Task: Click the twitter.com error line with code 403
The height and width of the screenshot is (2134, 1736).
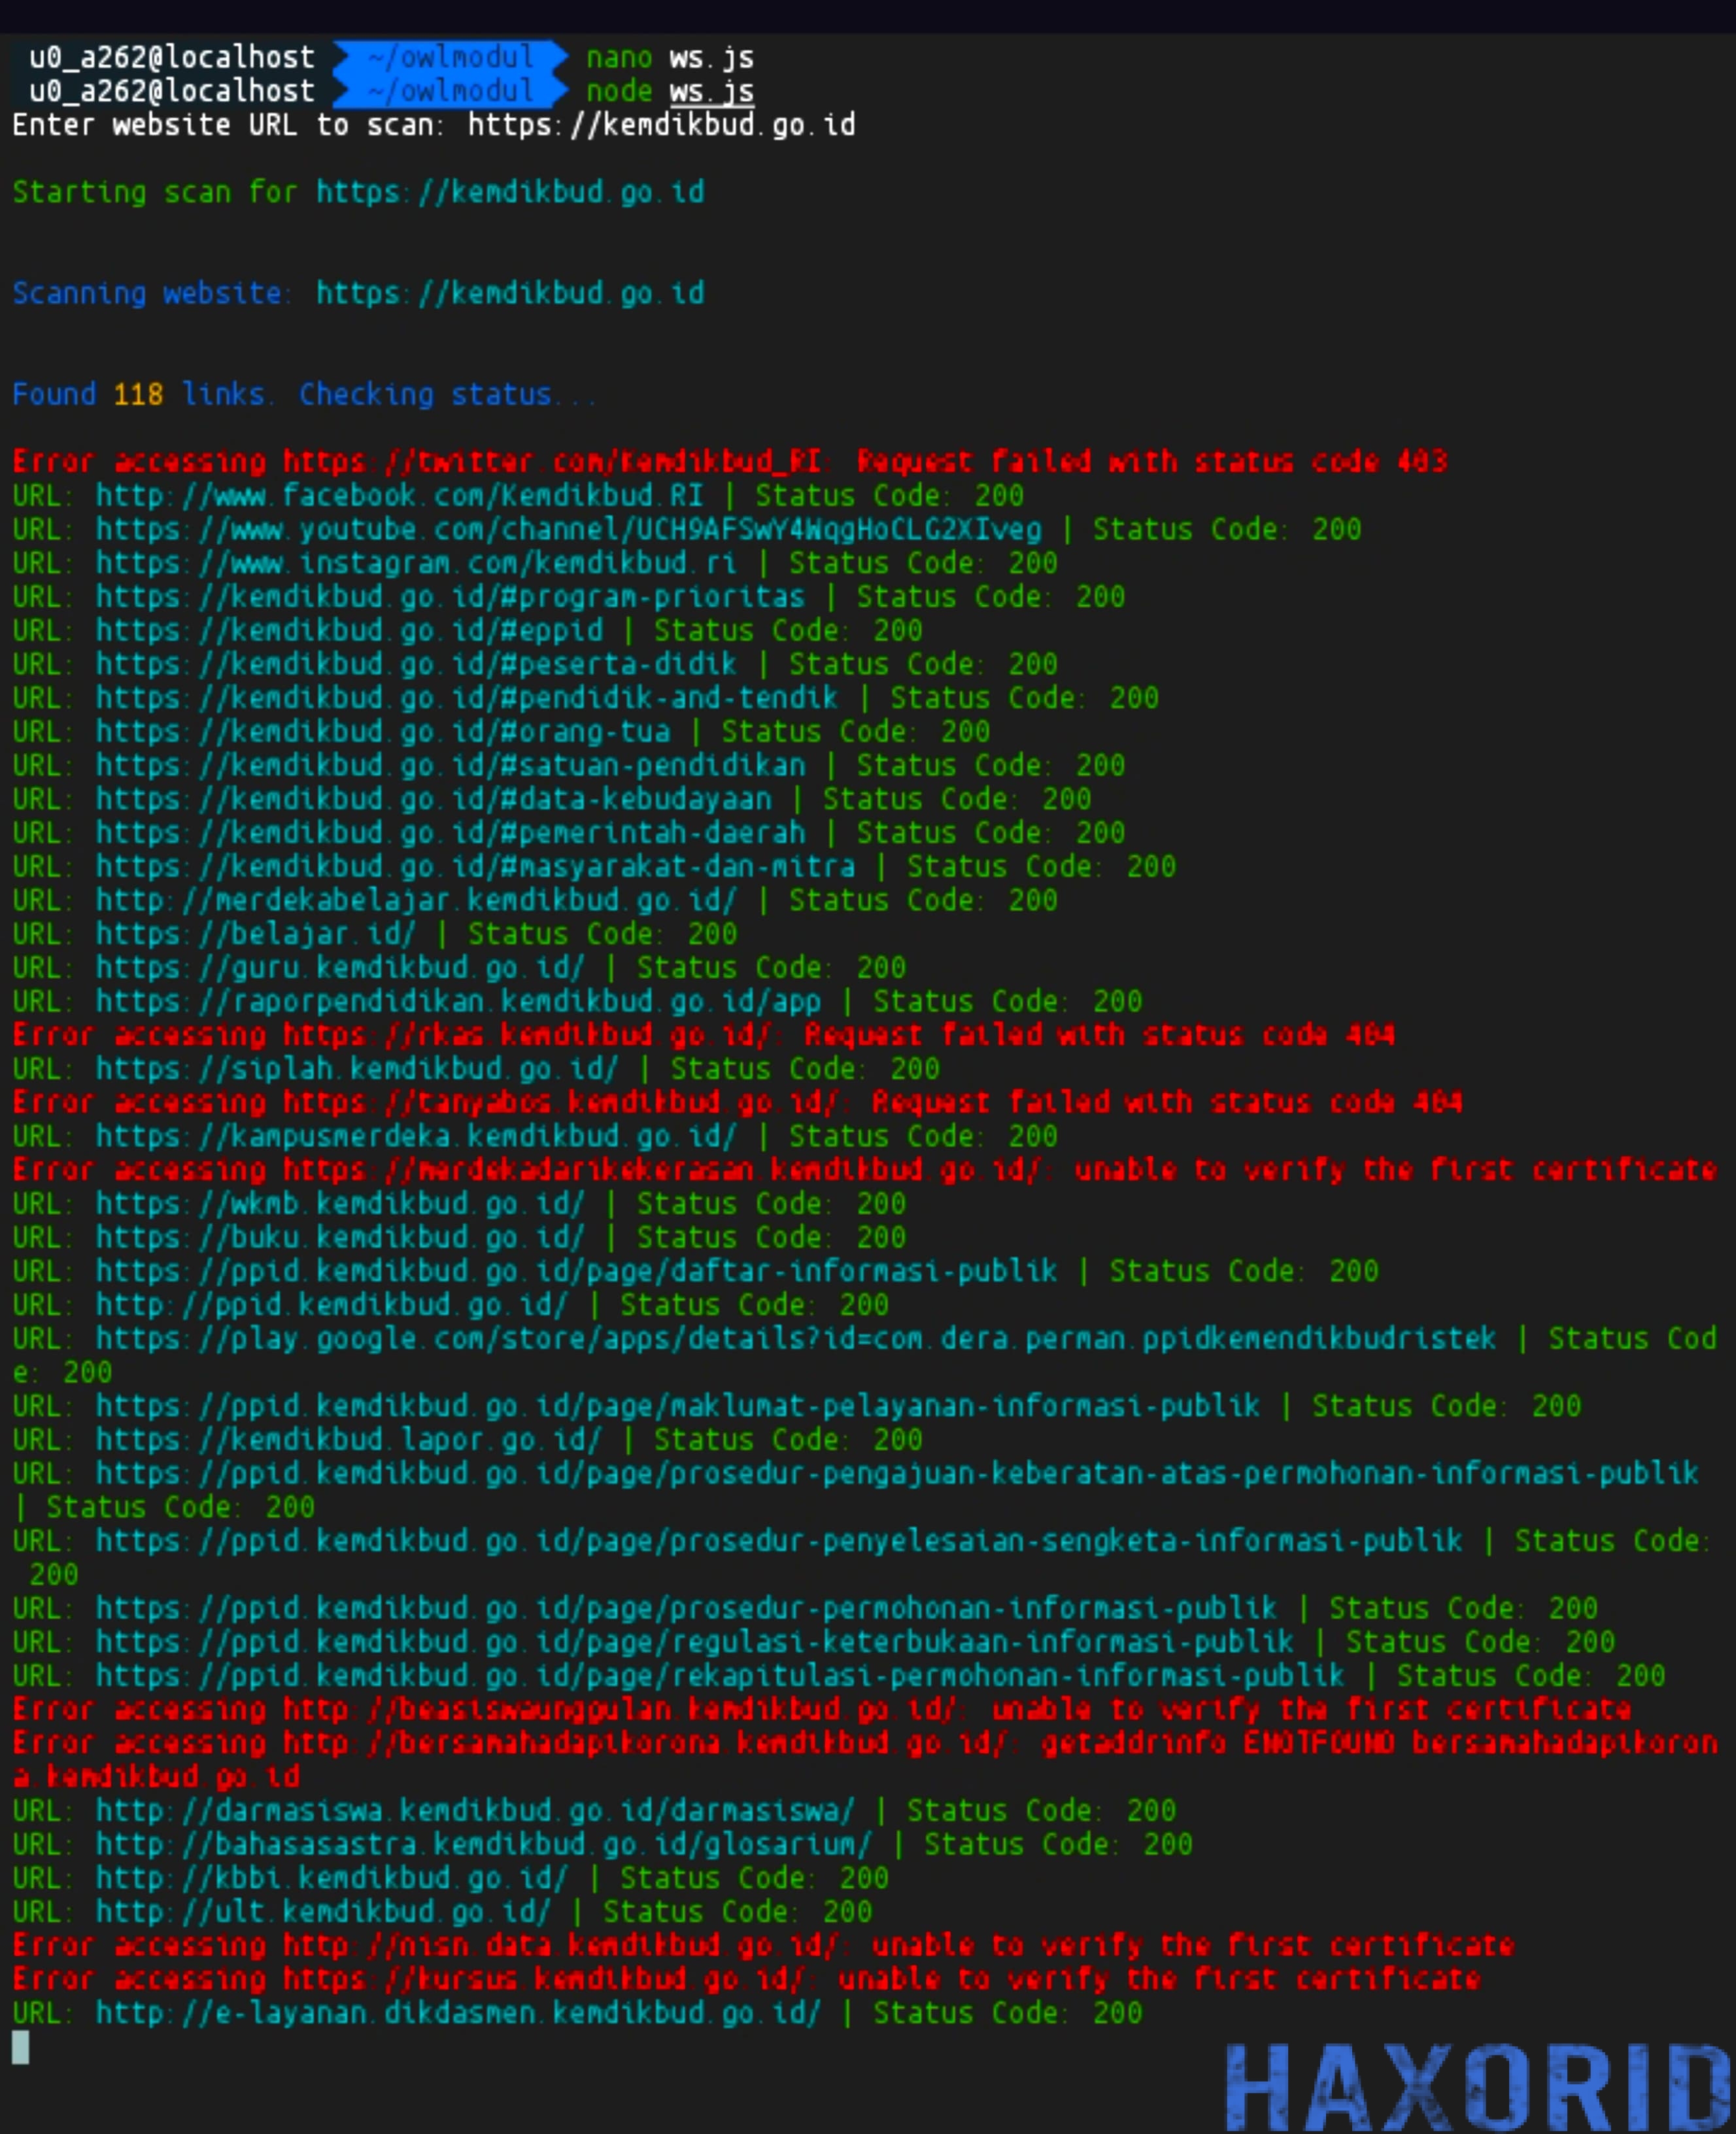Action: (x=730, y=462)
